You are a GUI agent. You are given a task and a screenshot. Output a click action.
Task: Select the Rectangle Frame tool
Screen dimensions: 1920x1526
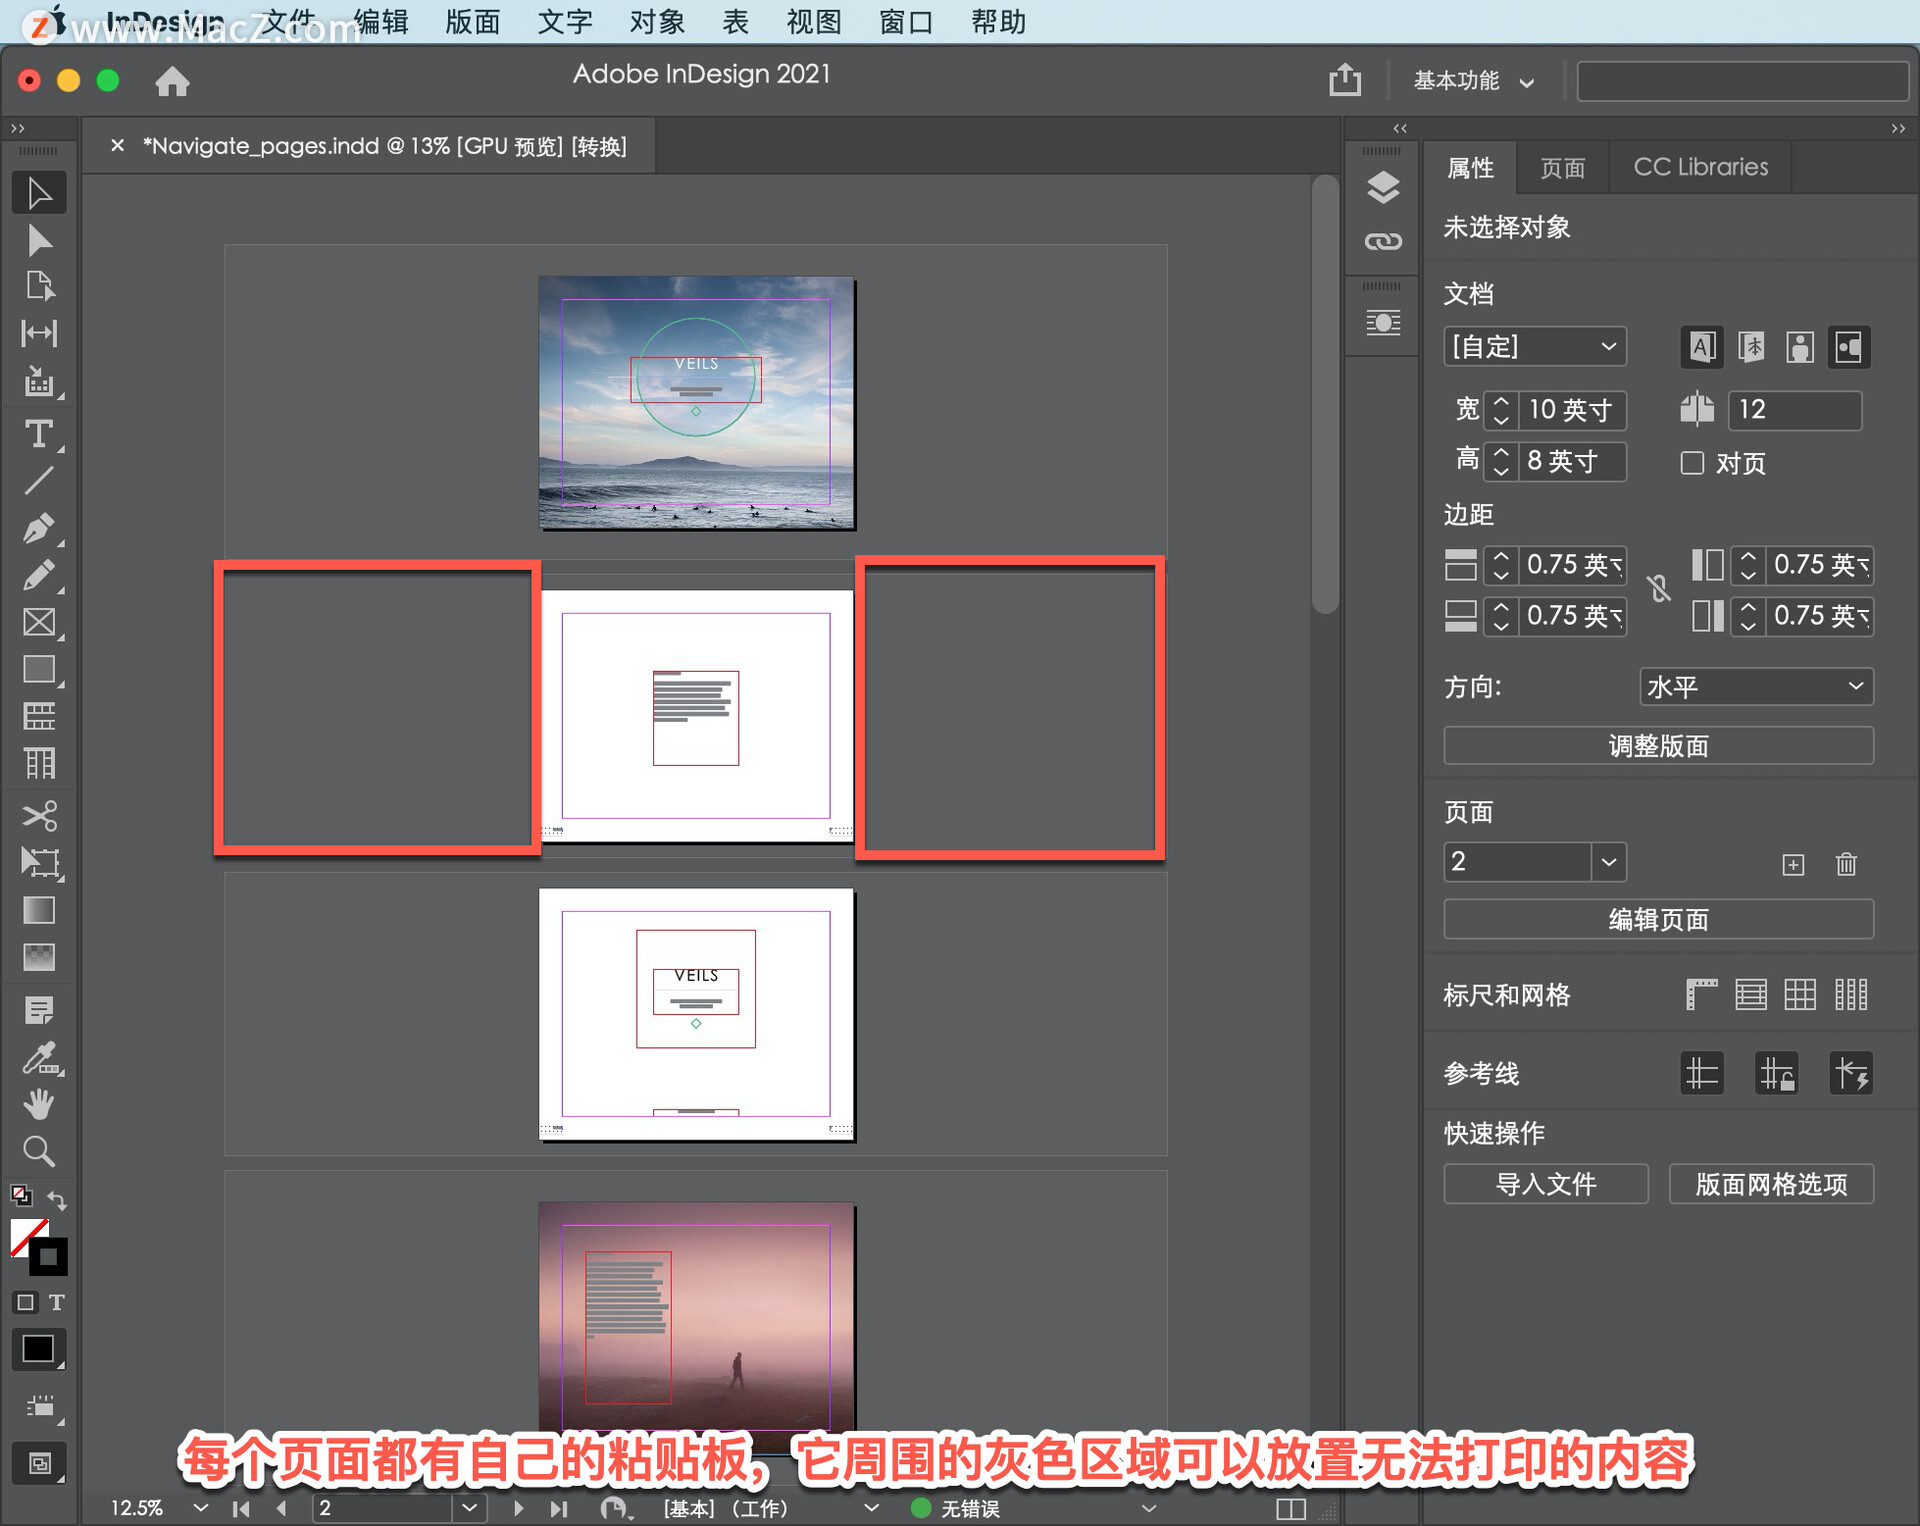coord(39,622)
